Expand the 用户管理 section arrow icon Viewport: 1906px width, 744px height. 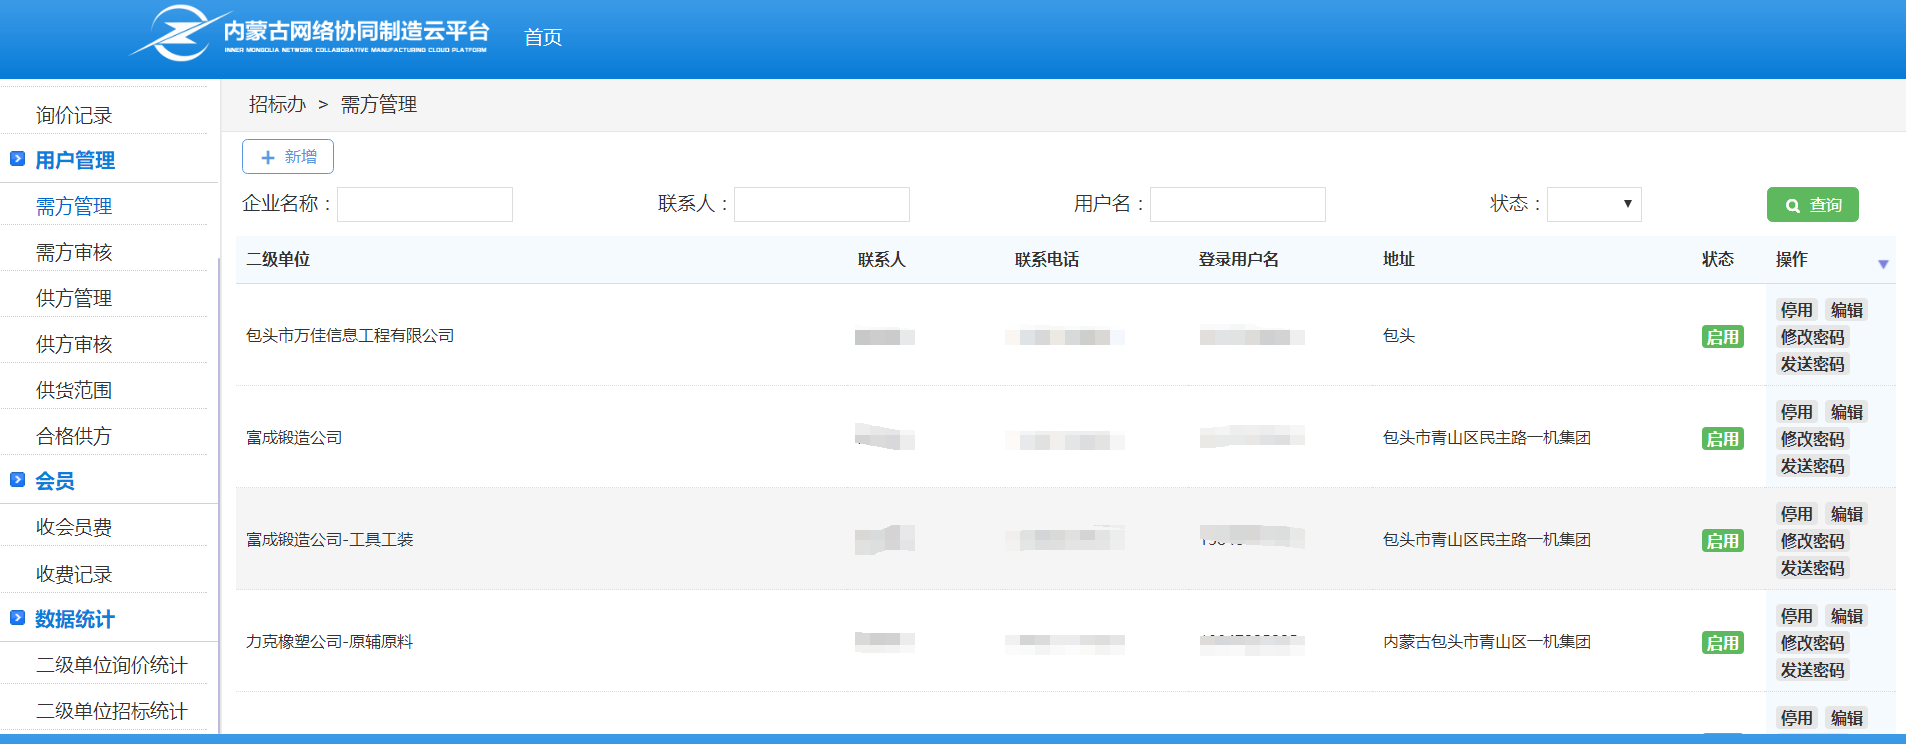pyautogui.click(x=17, y=159)
